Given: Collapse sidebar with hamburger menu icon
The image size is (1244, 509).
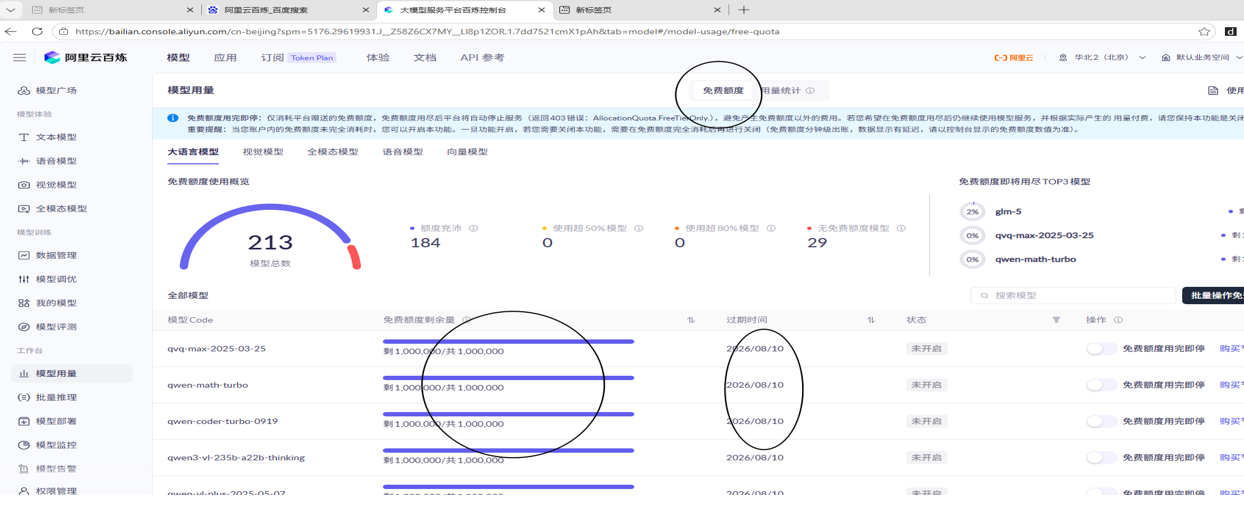Looking at the screenshot, I should click(x=19, y=58).
